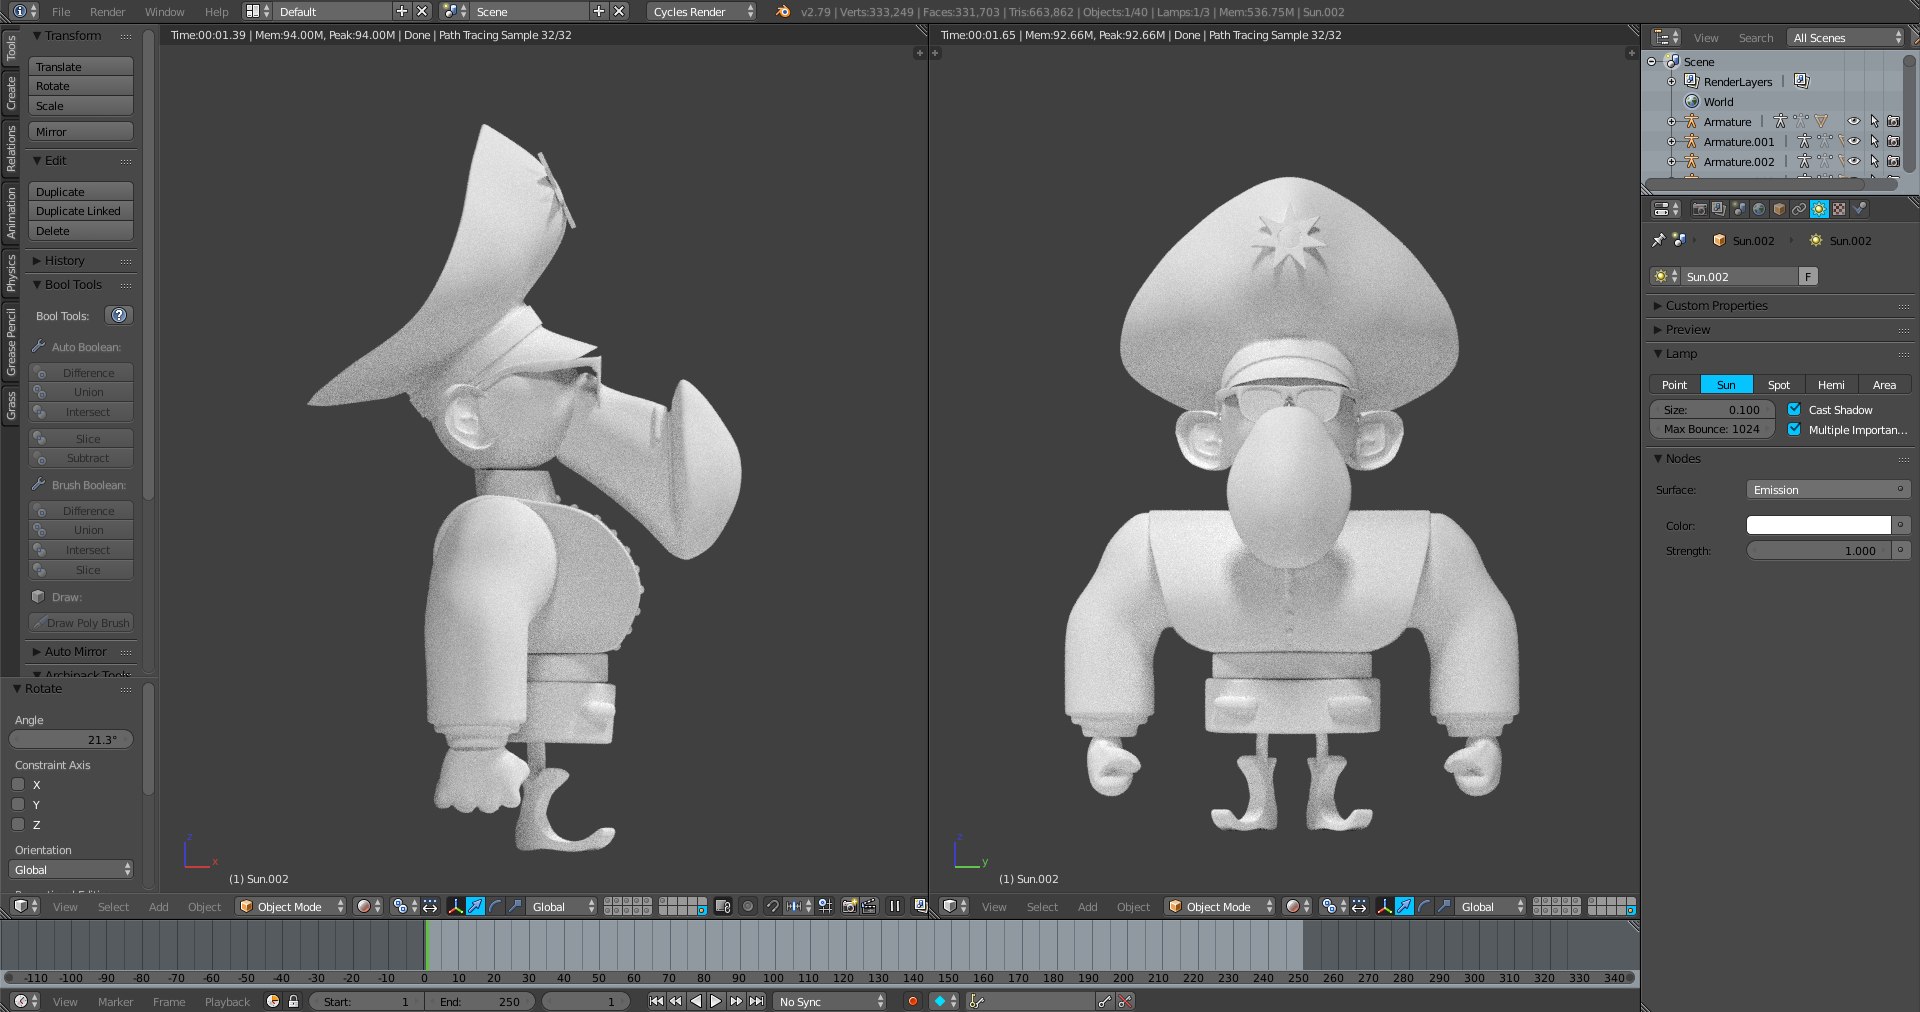Click the lamp Color white swatch

pos(1818,525)
